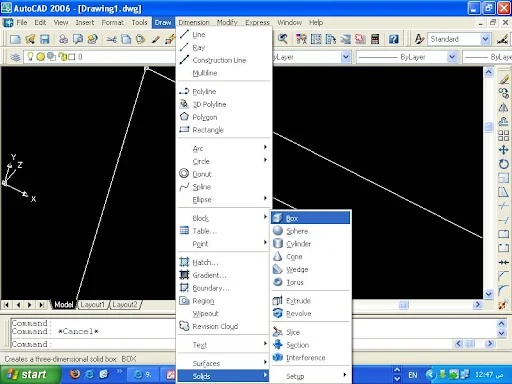Expand the Arc submenu
The height and width of the screenshot is (384, 512).
click(224, 148)
